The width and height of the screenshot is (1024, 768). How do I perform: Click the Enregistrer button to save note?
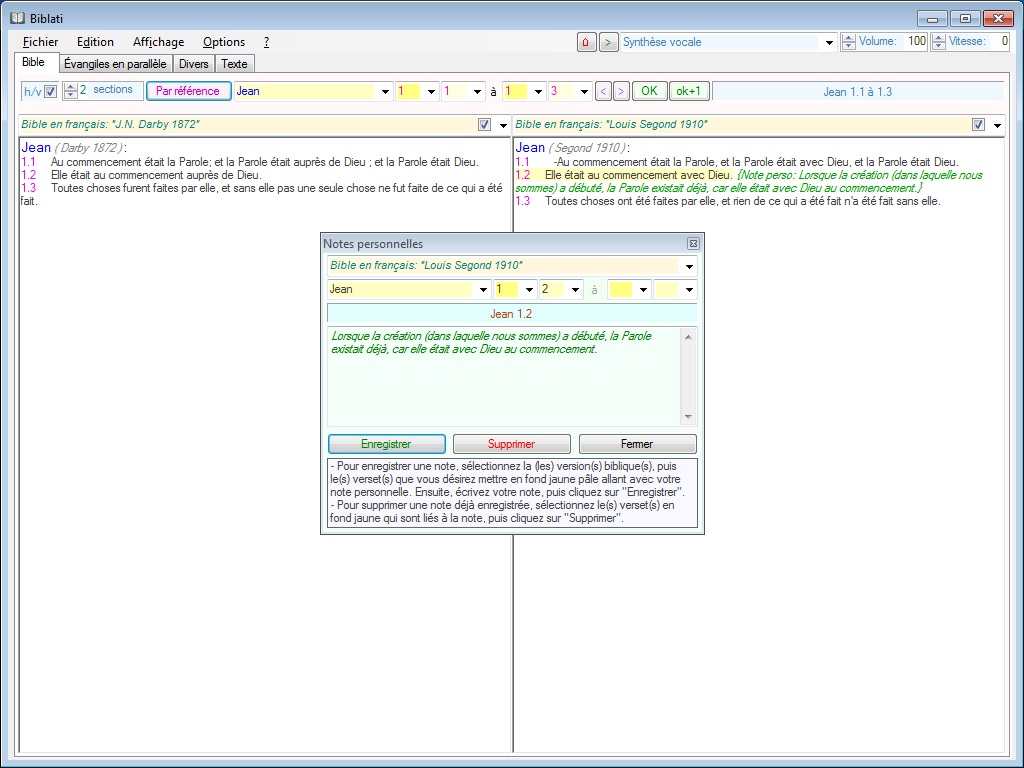pyautogui.click(x=386, y=444)
